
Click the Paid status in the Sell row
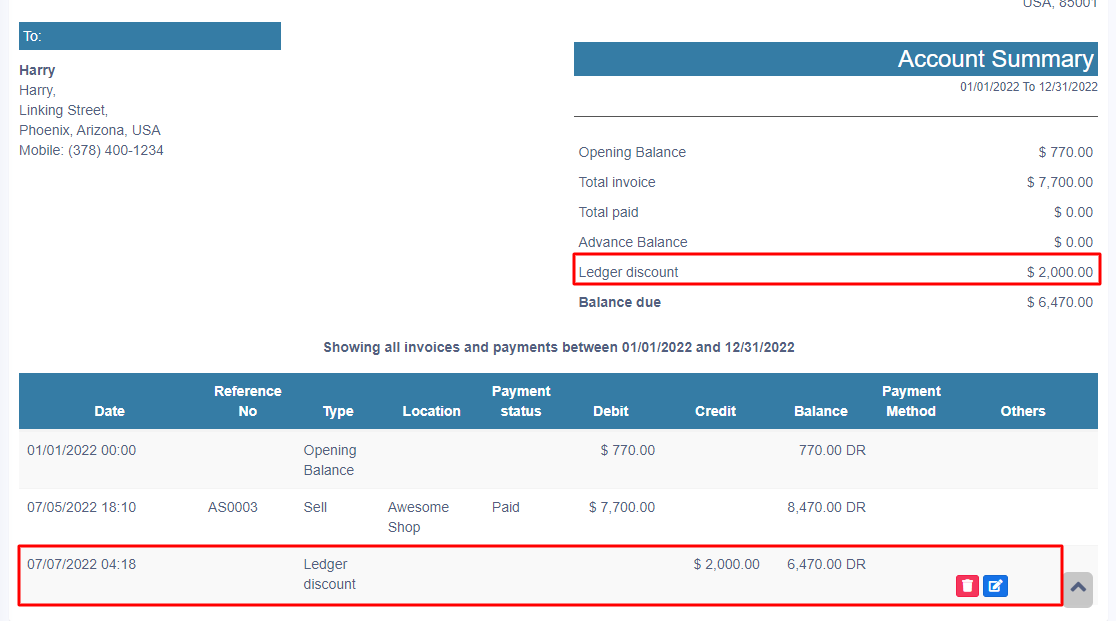(x=506, y=507)
